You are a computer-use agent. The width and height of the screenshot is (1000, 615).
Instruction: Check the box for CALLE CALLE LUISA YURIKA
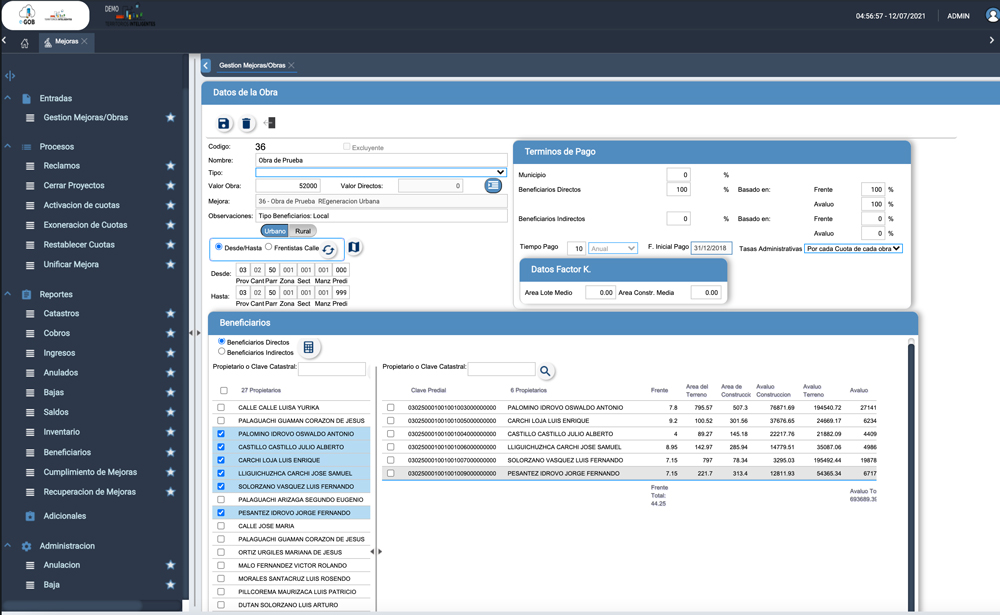(x=221, y=408)
